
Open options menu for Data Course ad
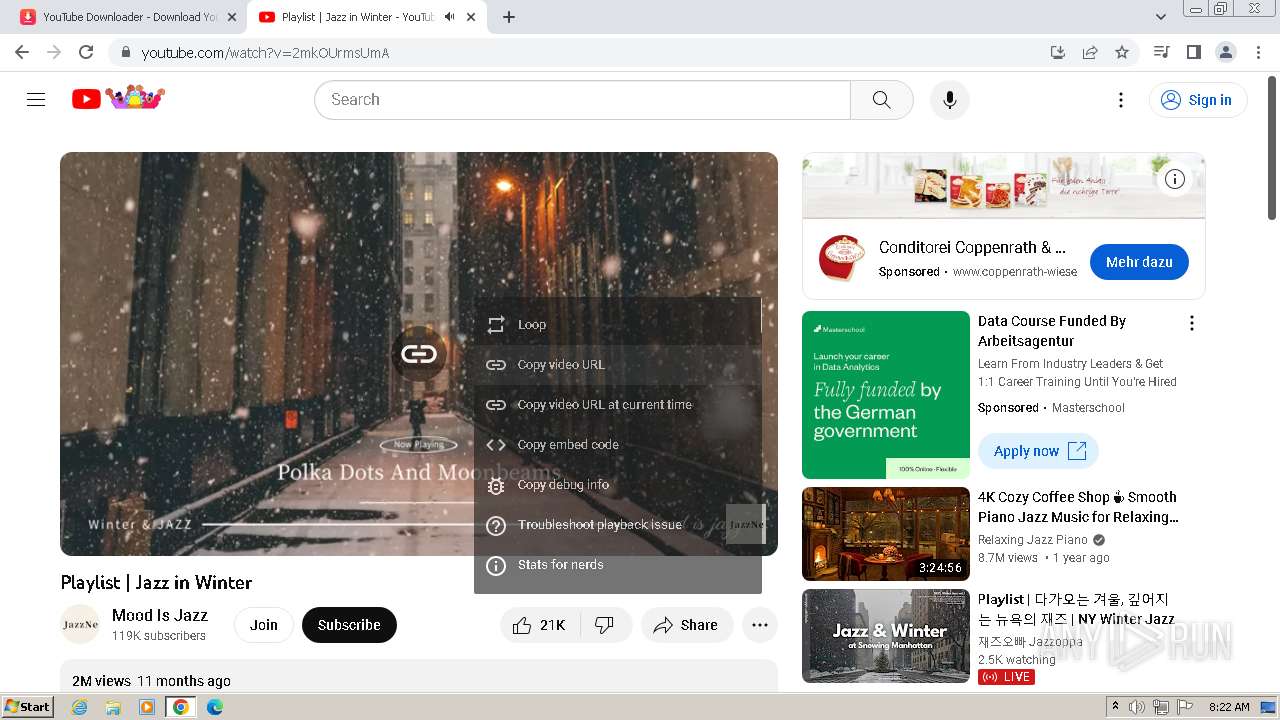pos(1191,323)
